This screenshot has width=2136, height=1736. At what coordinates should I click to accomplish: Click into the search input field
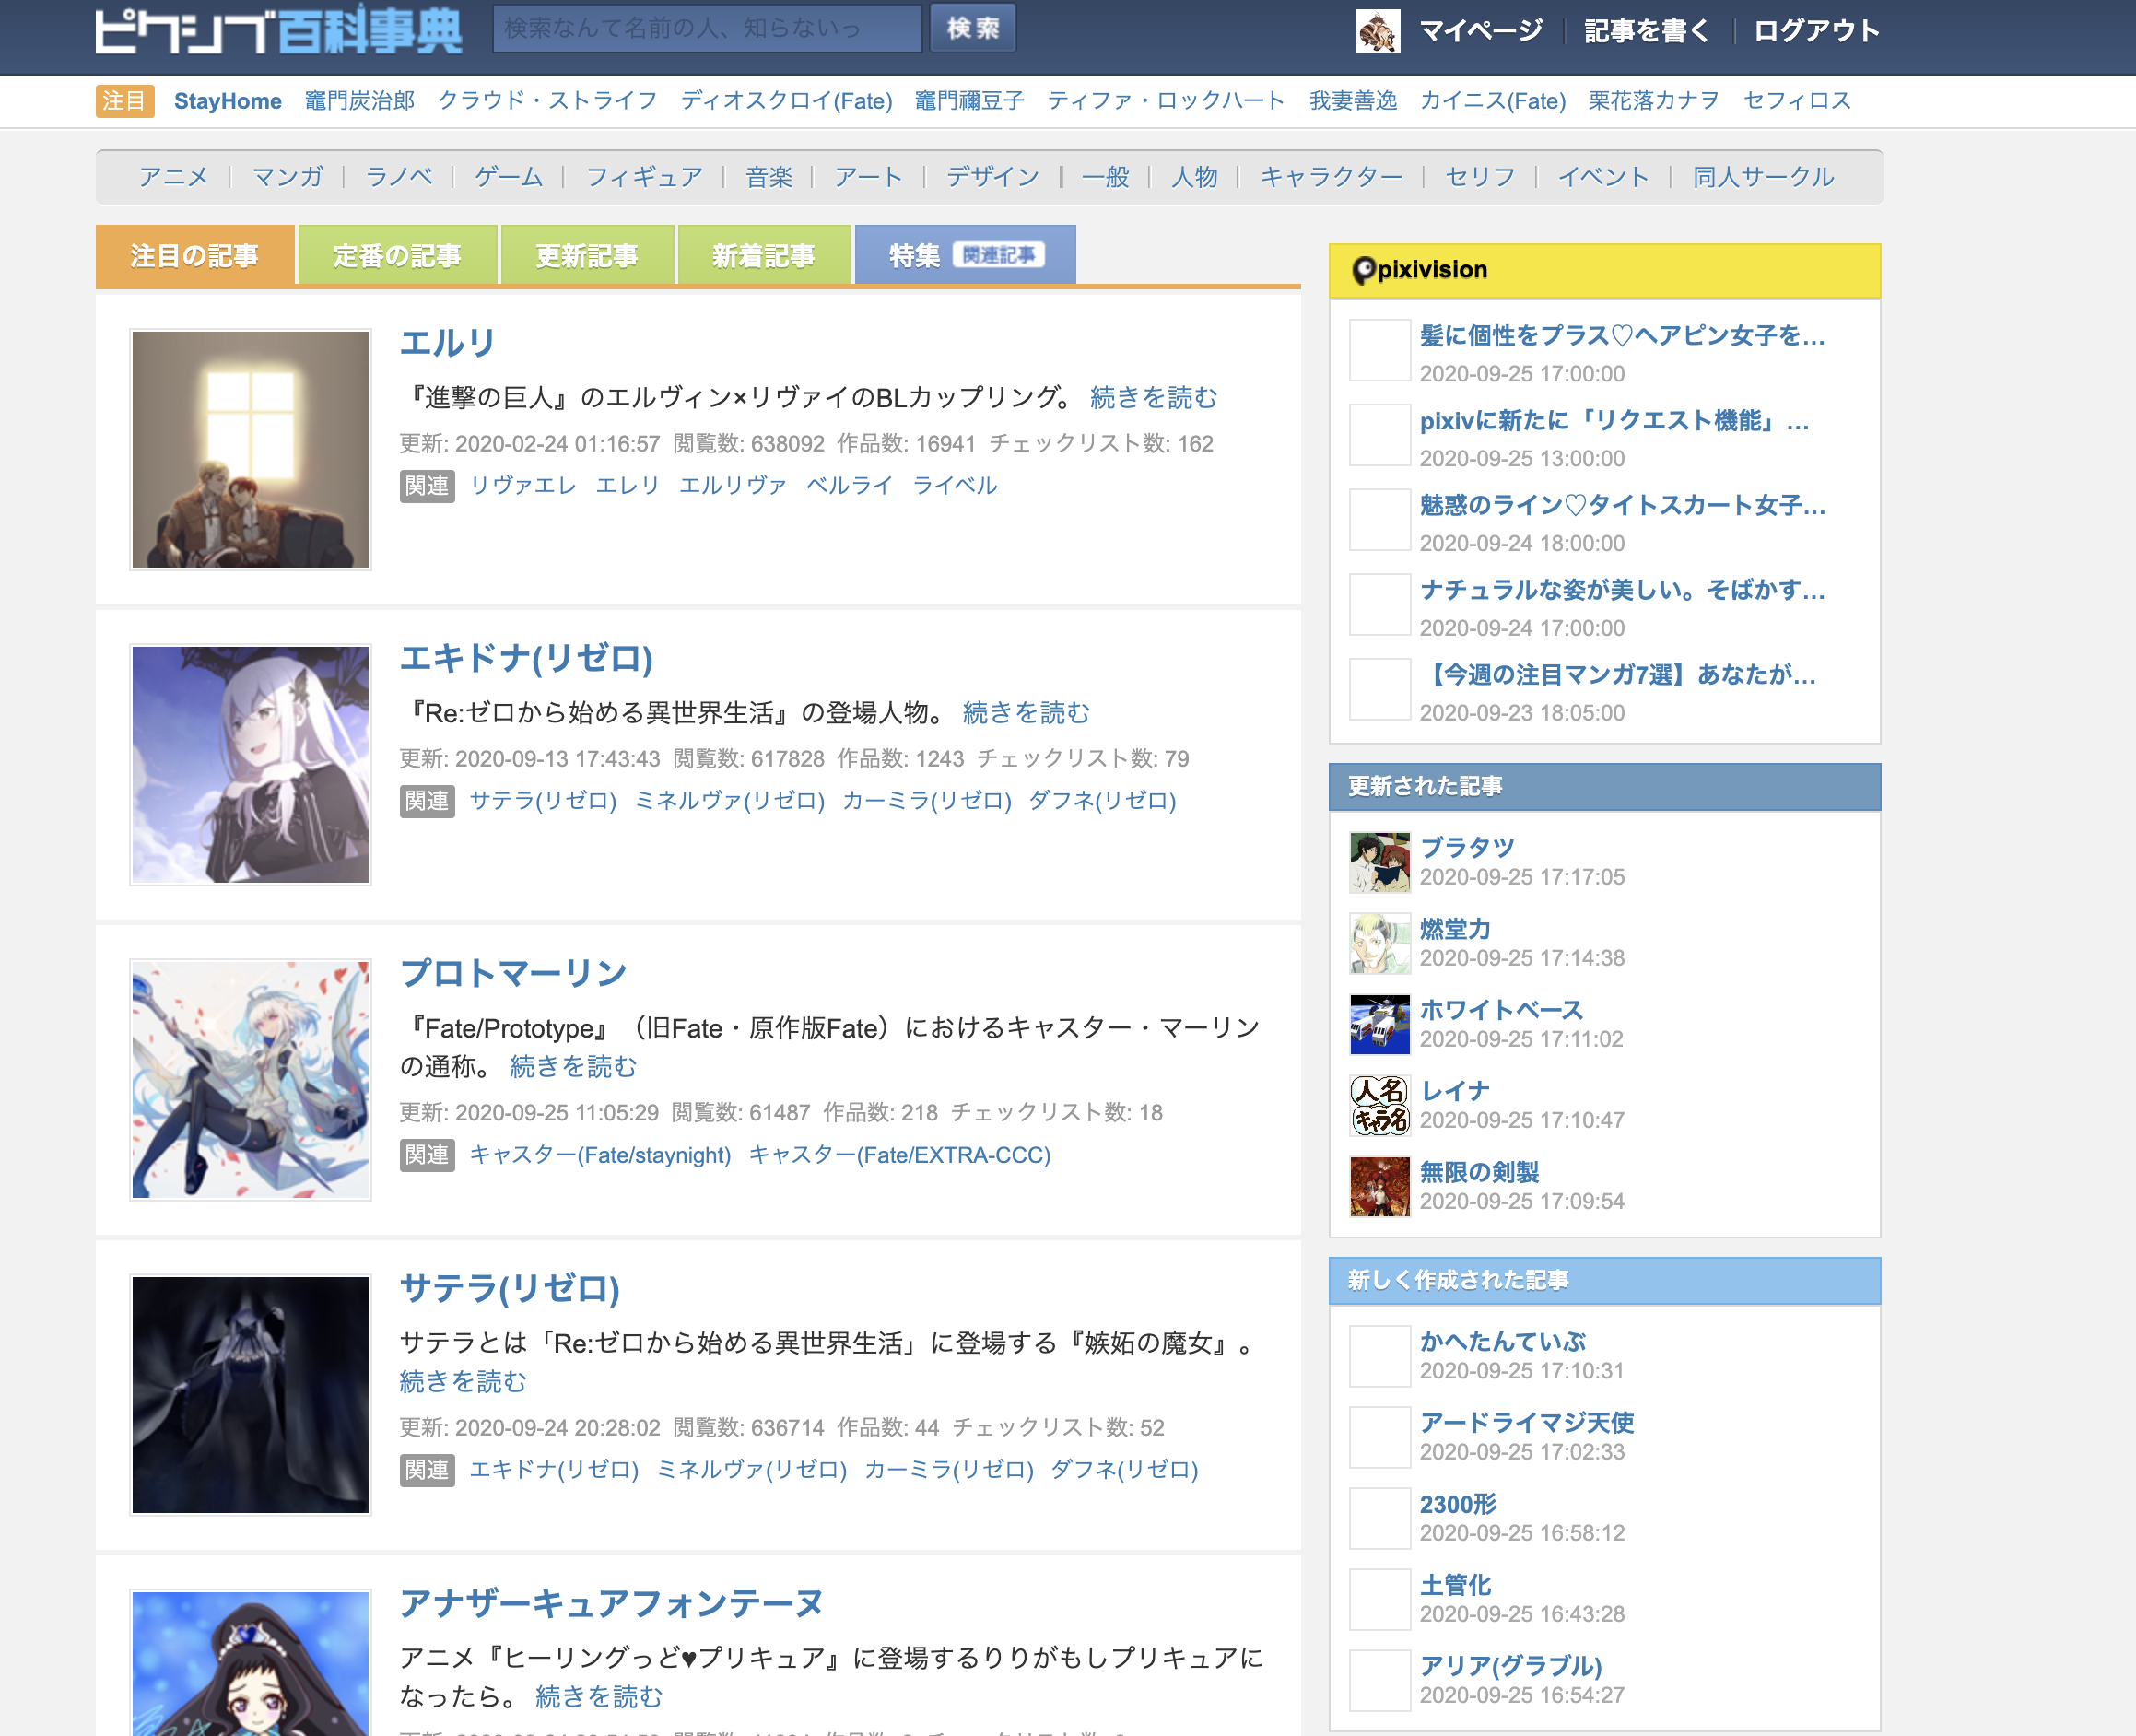(706, 28)
